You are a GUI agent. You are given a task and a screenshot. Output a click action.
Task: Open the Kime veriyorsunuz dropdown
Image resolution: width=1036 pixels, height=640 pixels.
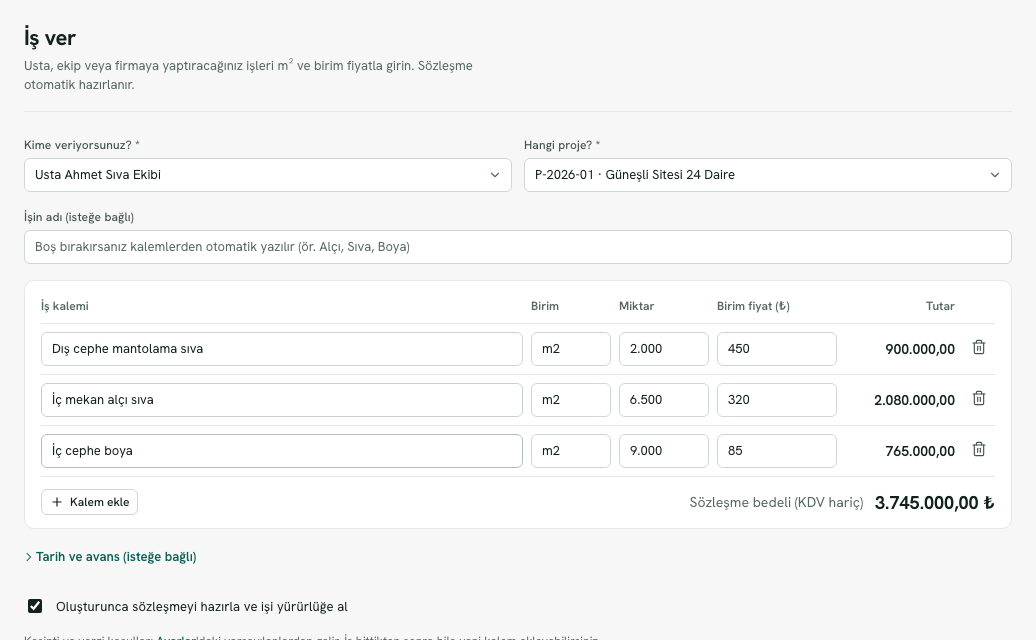tap(268, 175)
